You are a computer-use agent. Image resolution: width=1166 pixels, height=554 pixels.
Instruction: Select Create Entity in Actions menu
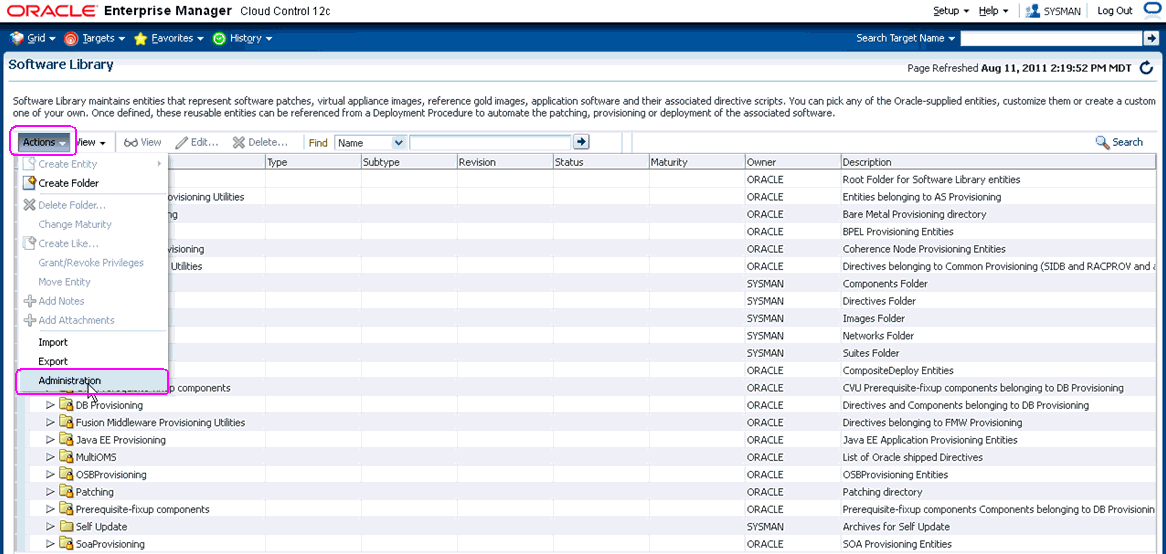pos(93,164)
